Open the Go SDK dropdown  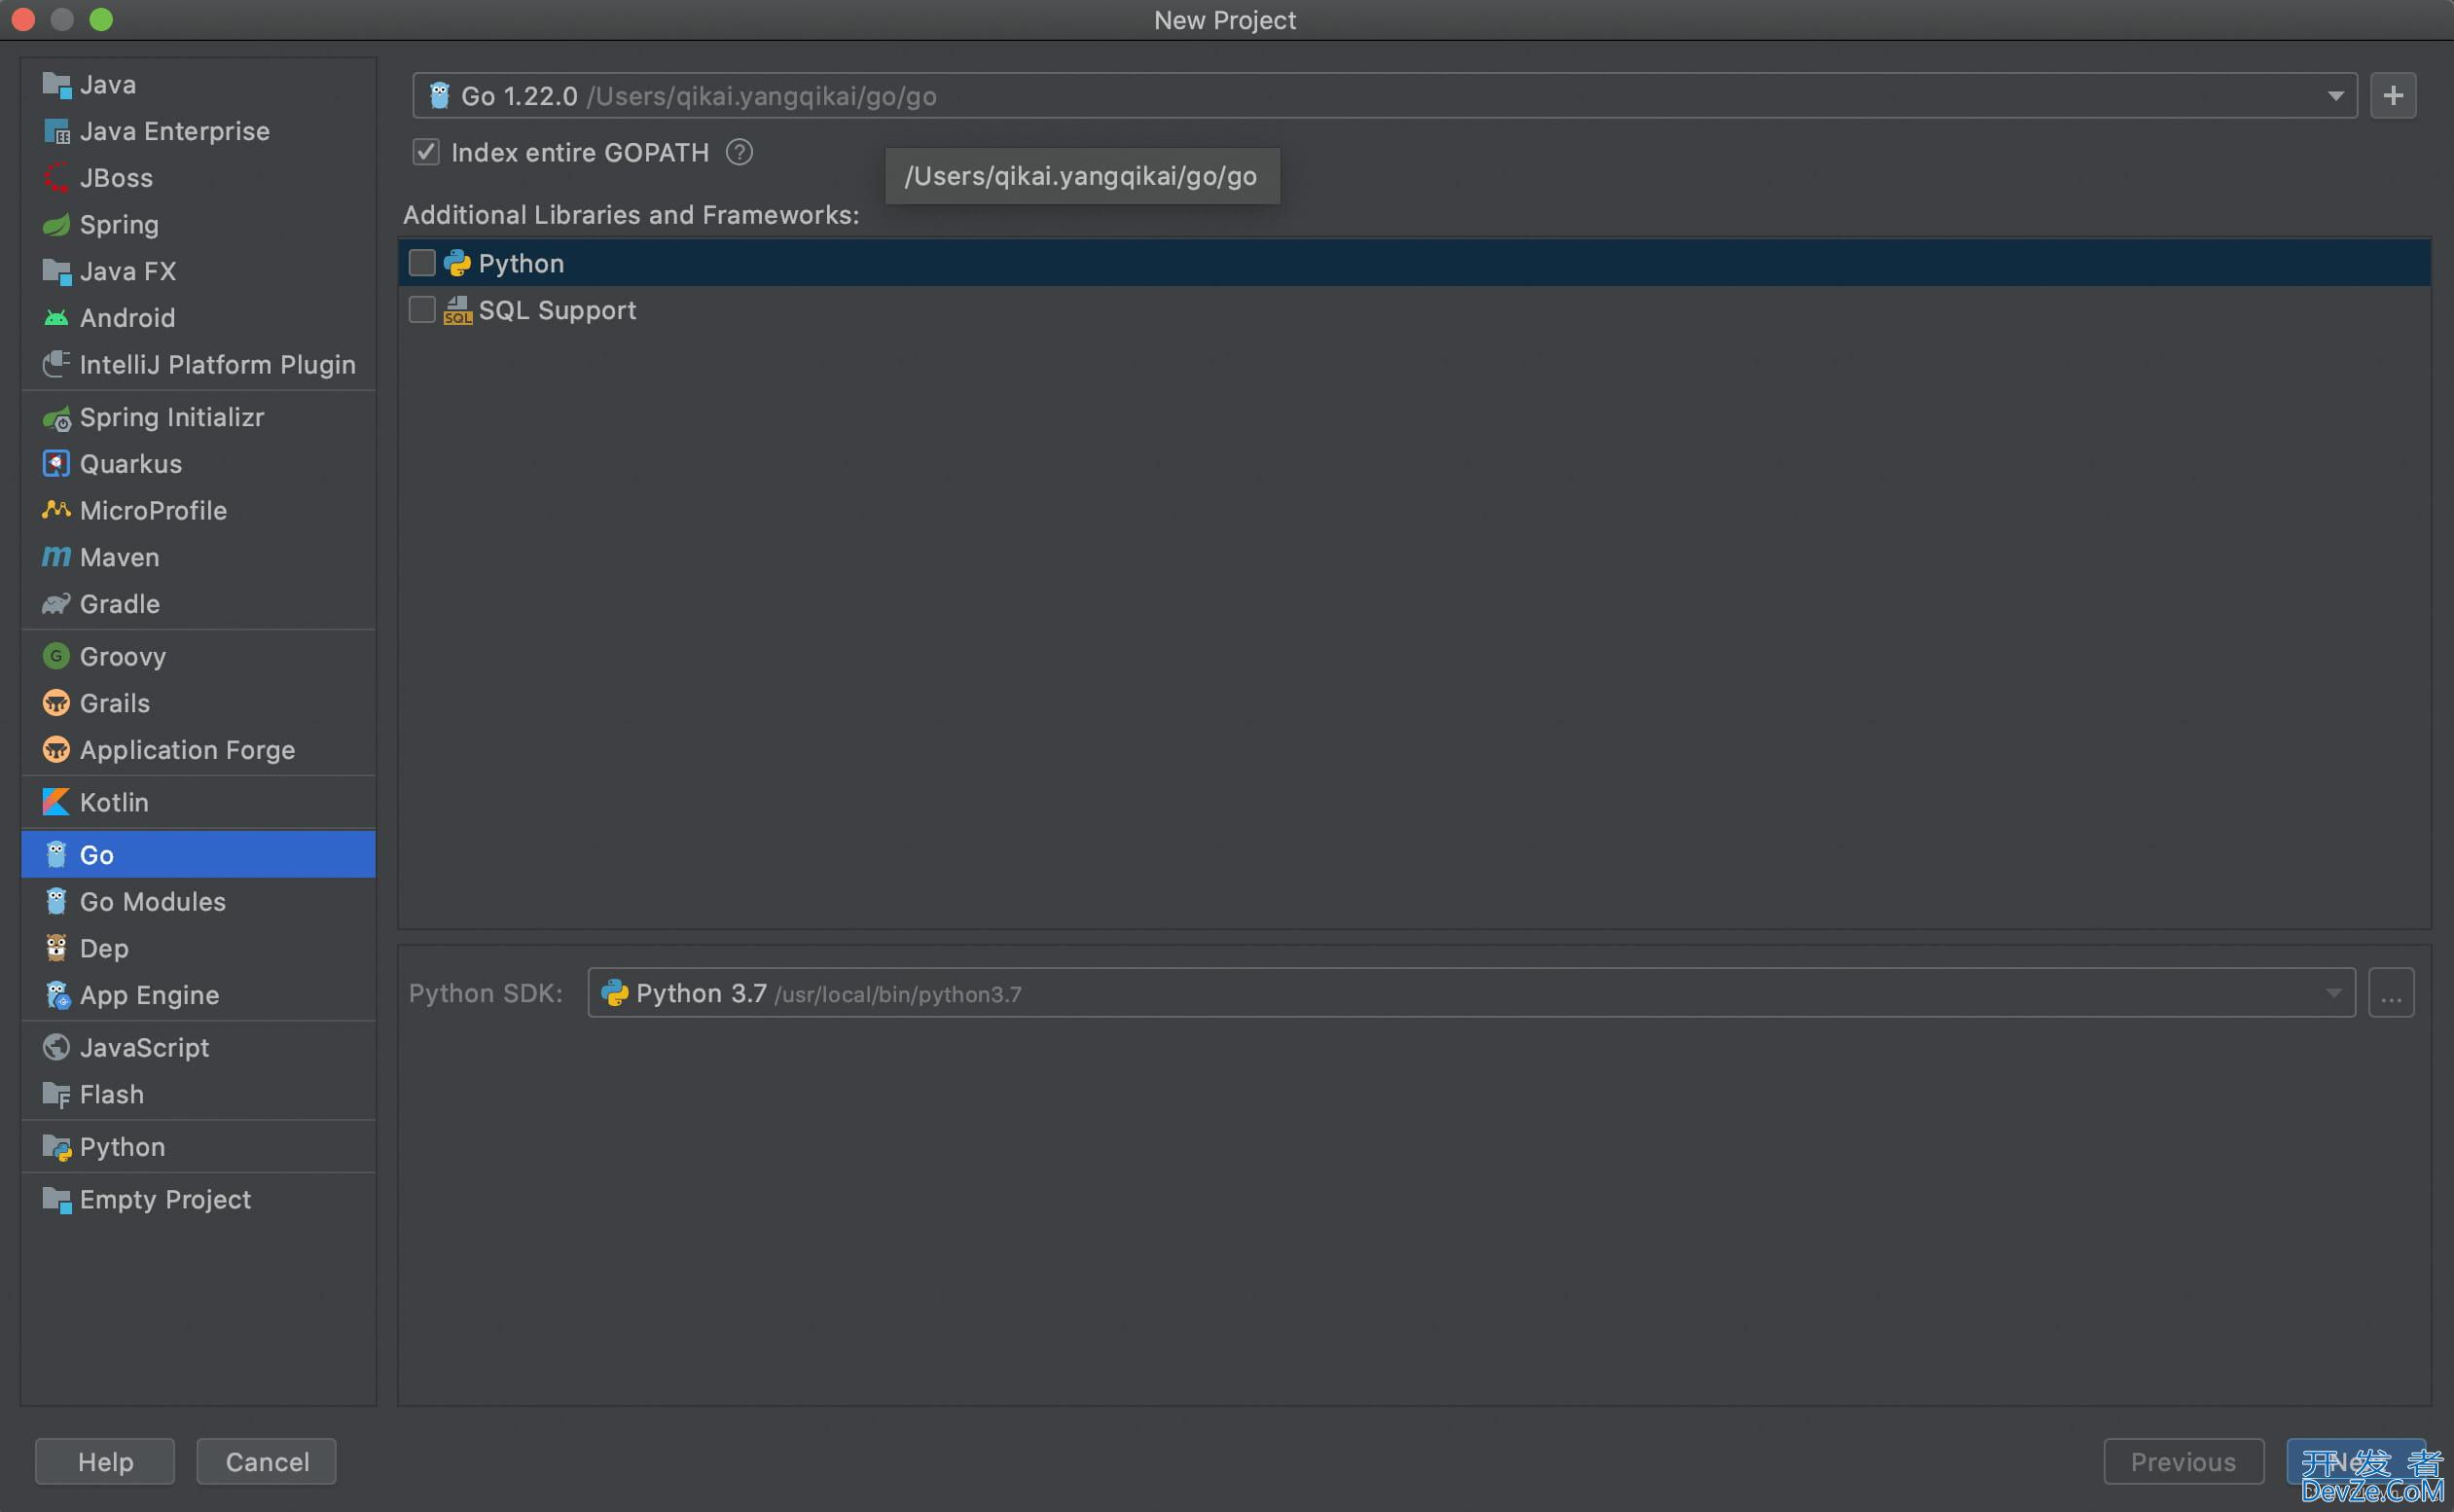[x=1385, y=96]
